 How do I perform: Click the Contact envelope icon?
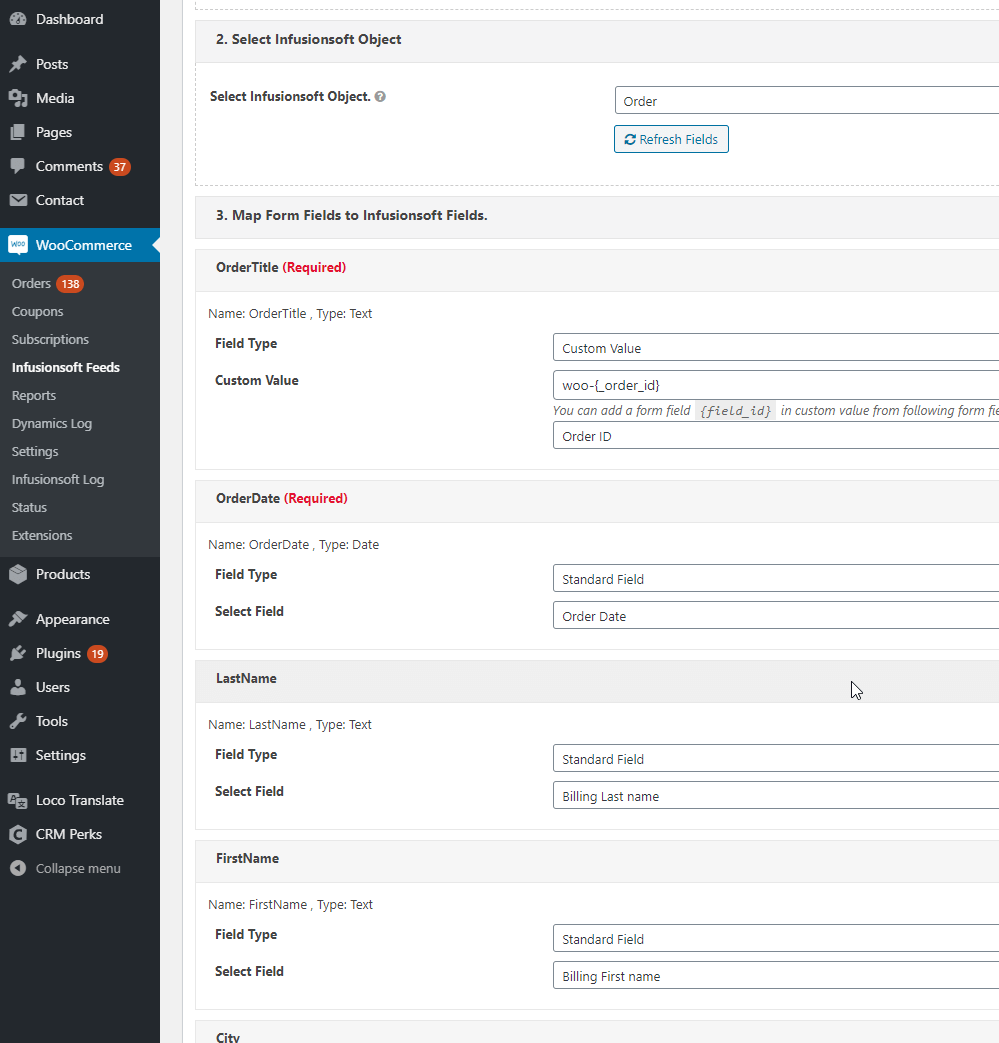pos(18,200)
